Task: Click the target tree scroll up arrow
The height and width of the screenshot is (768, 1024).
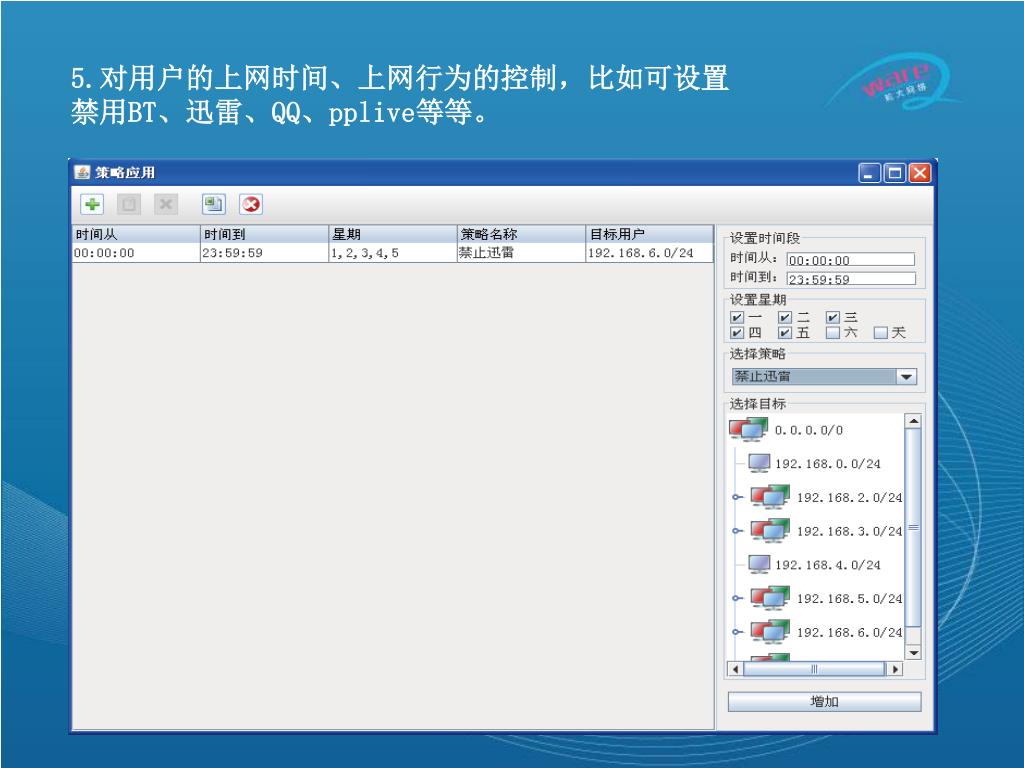Action: 913,421
